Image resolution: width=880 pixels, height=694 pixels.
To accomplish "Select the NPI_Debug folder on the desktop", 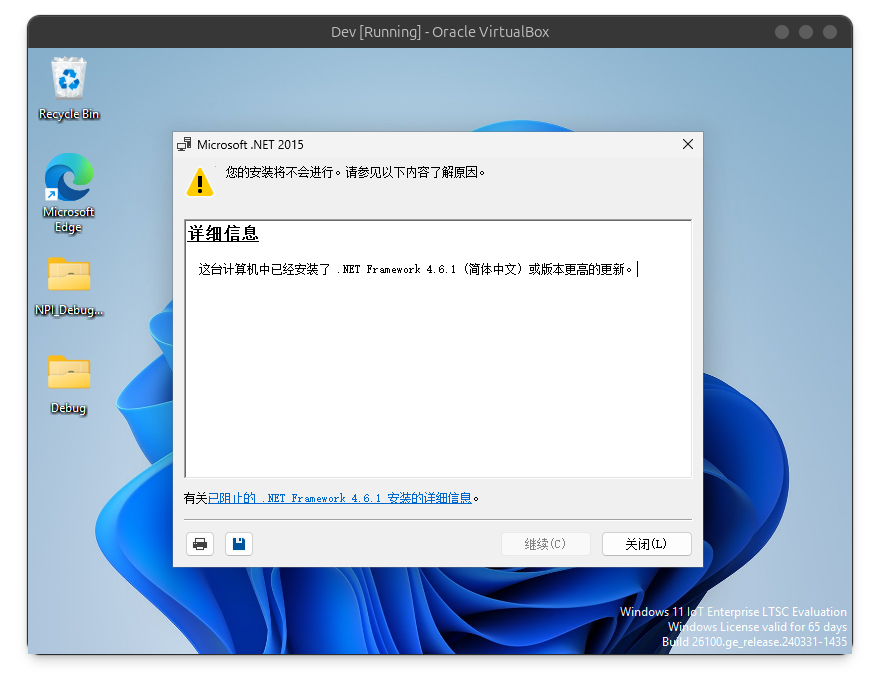I will pos(68,286).
